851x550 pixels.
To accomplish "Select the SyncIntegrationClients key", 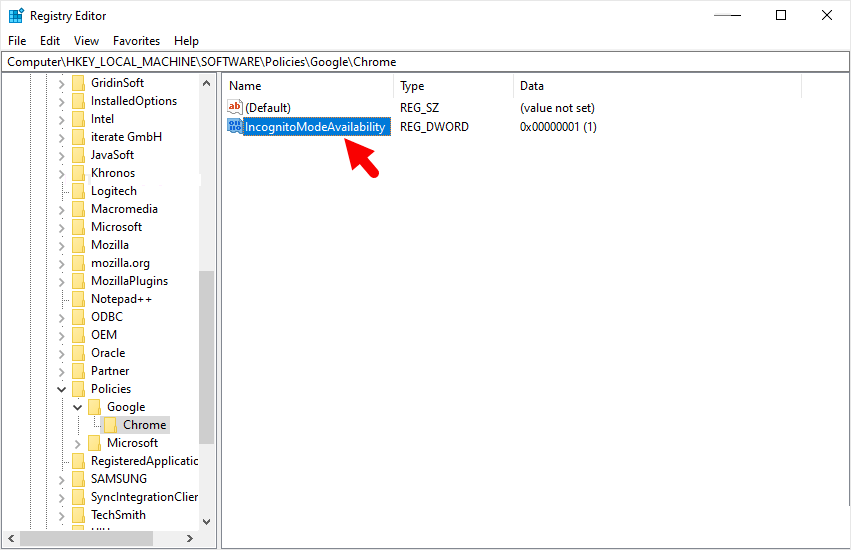I will (144, 497).
